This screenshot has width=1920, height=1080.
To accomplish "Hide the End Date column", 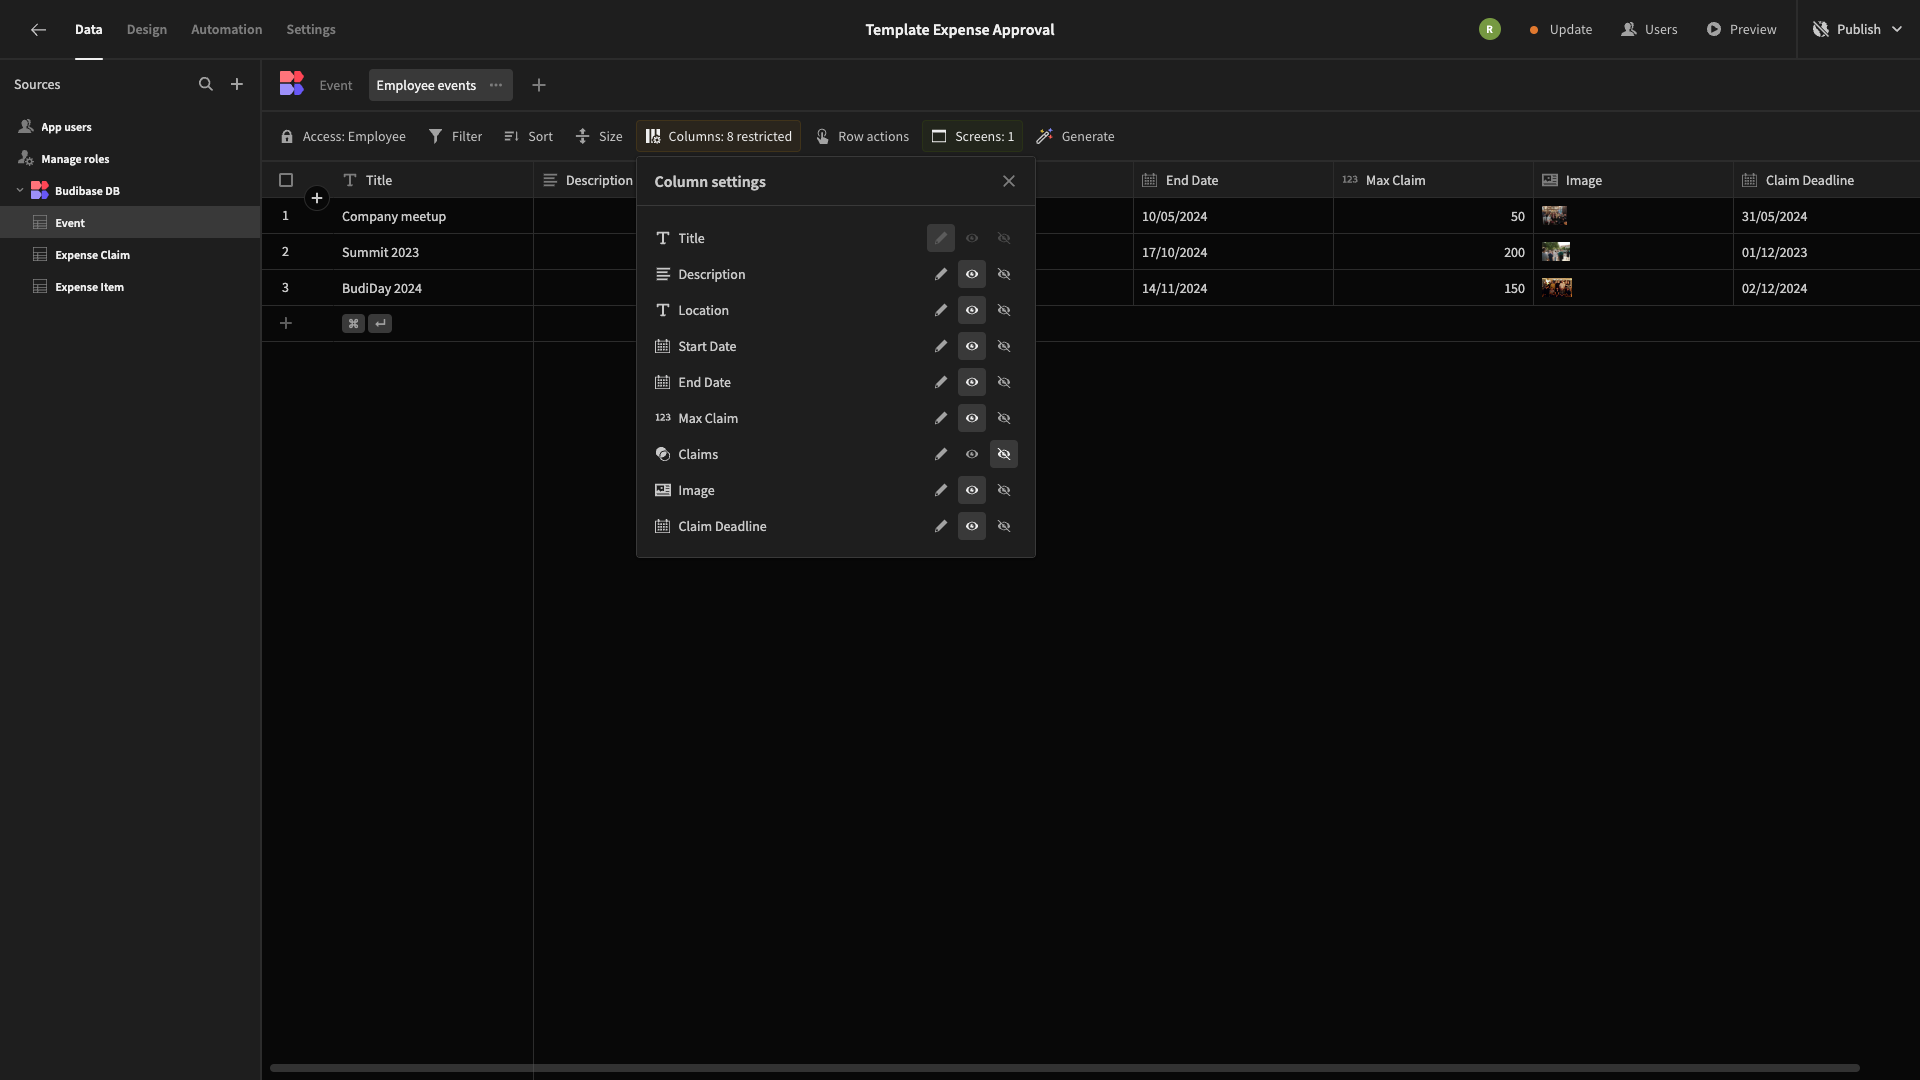I will [x=1004, y=382].
